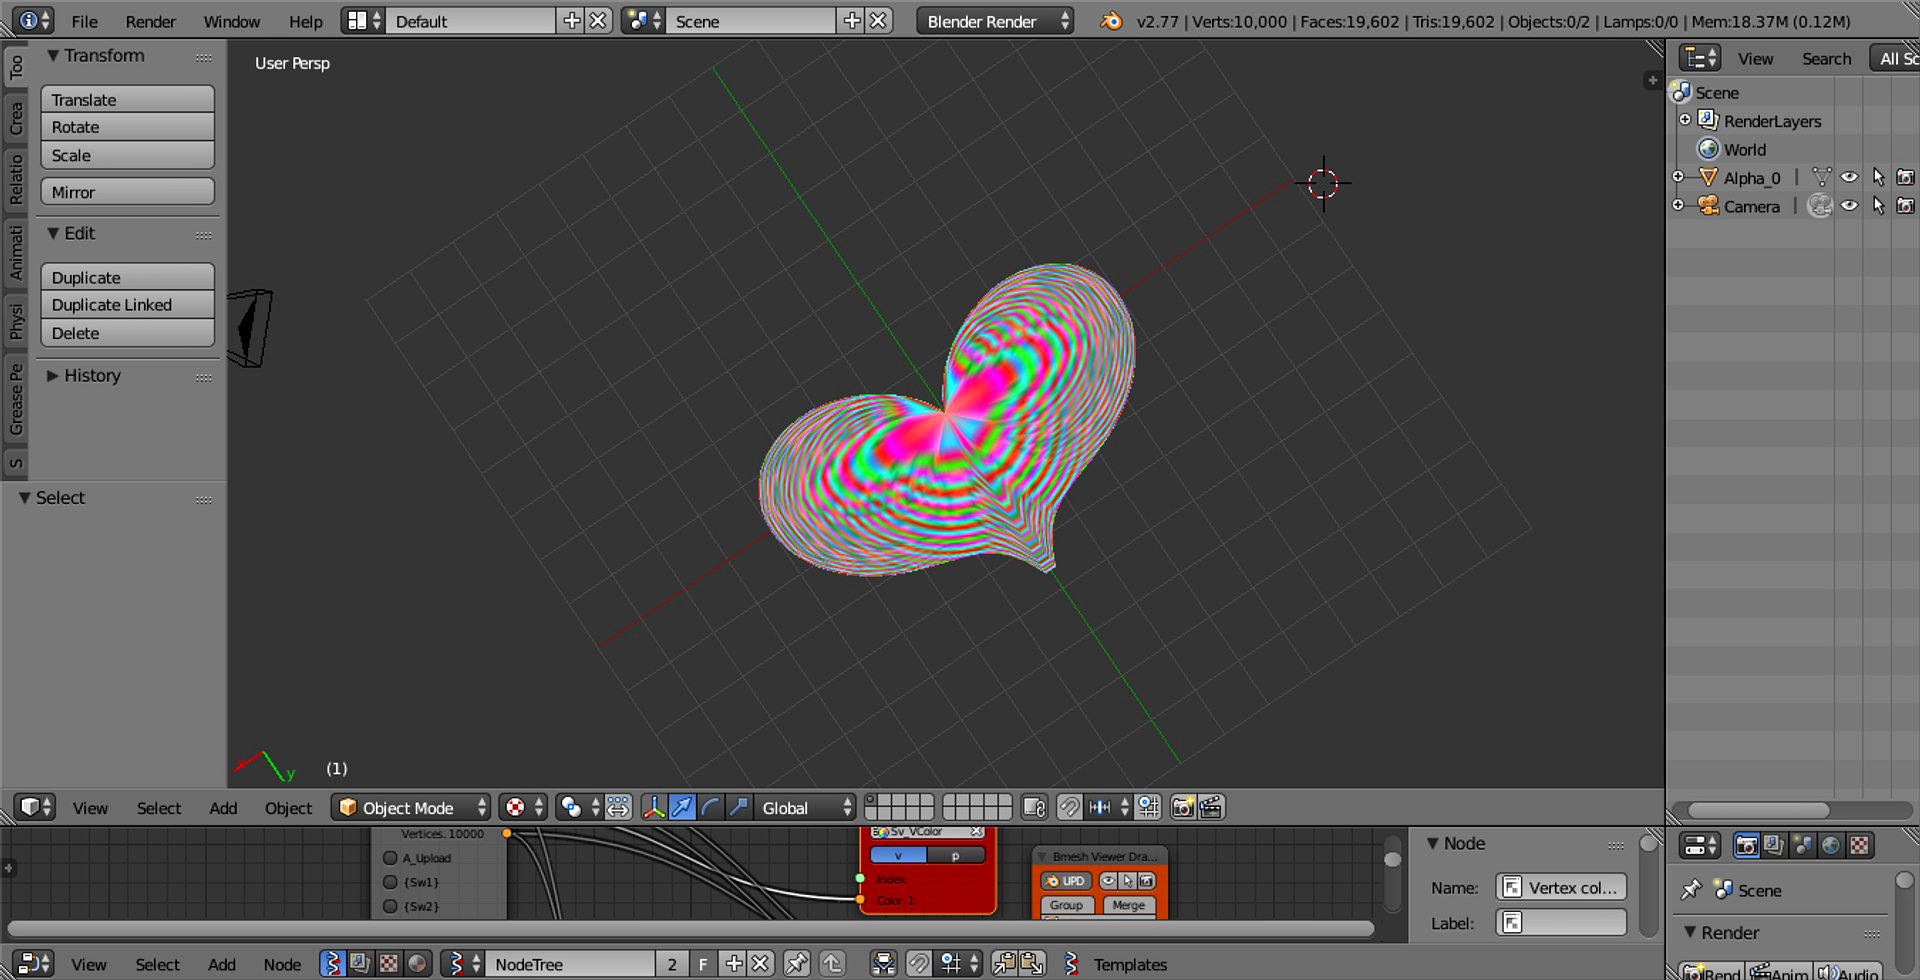This screenshot has height=980, width=1920.
Task: Click the World properties globe tab icon
Action: click(1831, 846)
